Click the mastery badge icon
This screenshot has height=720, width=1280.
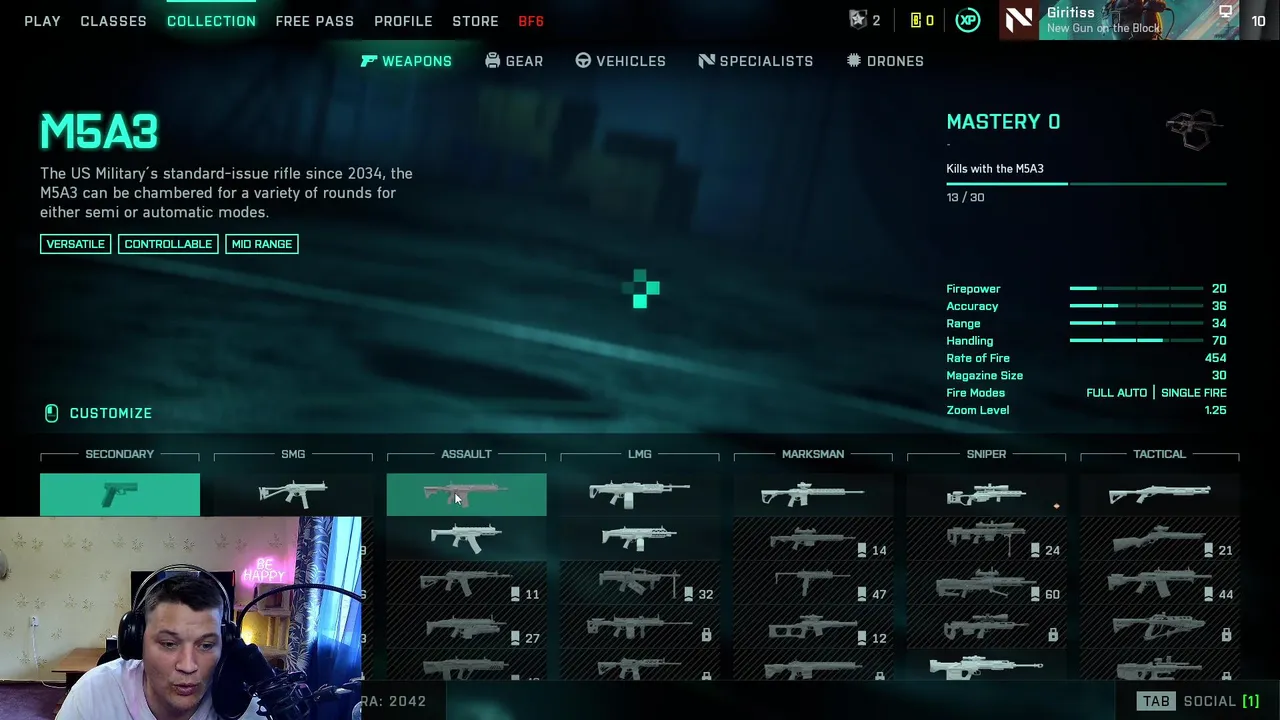click(1195, 130)
